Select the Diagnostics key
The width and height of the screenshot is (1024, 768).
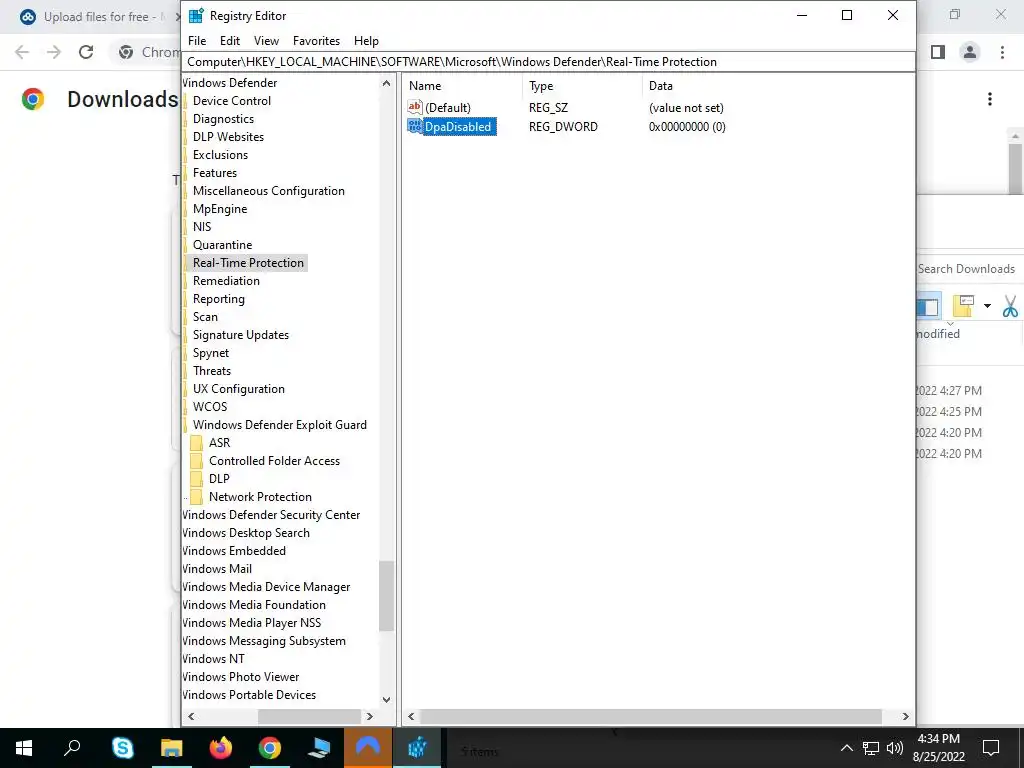click(223, 119)
